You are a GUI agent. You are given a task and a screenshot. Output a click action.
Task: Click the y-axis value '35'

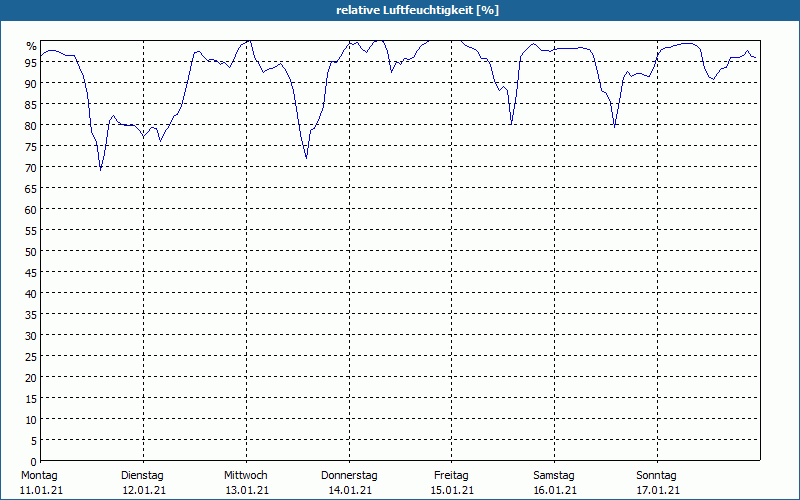point(31,314)
